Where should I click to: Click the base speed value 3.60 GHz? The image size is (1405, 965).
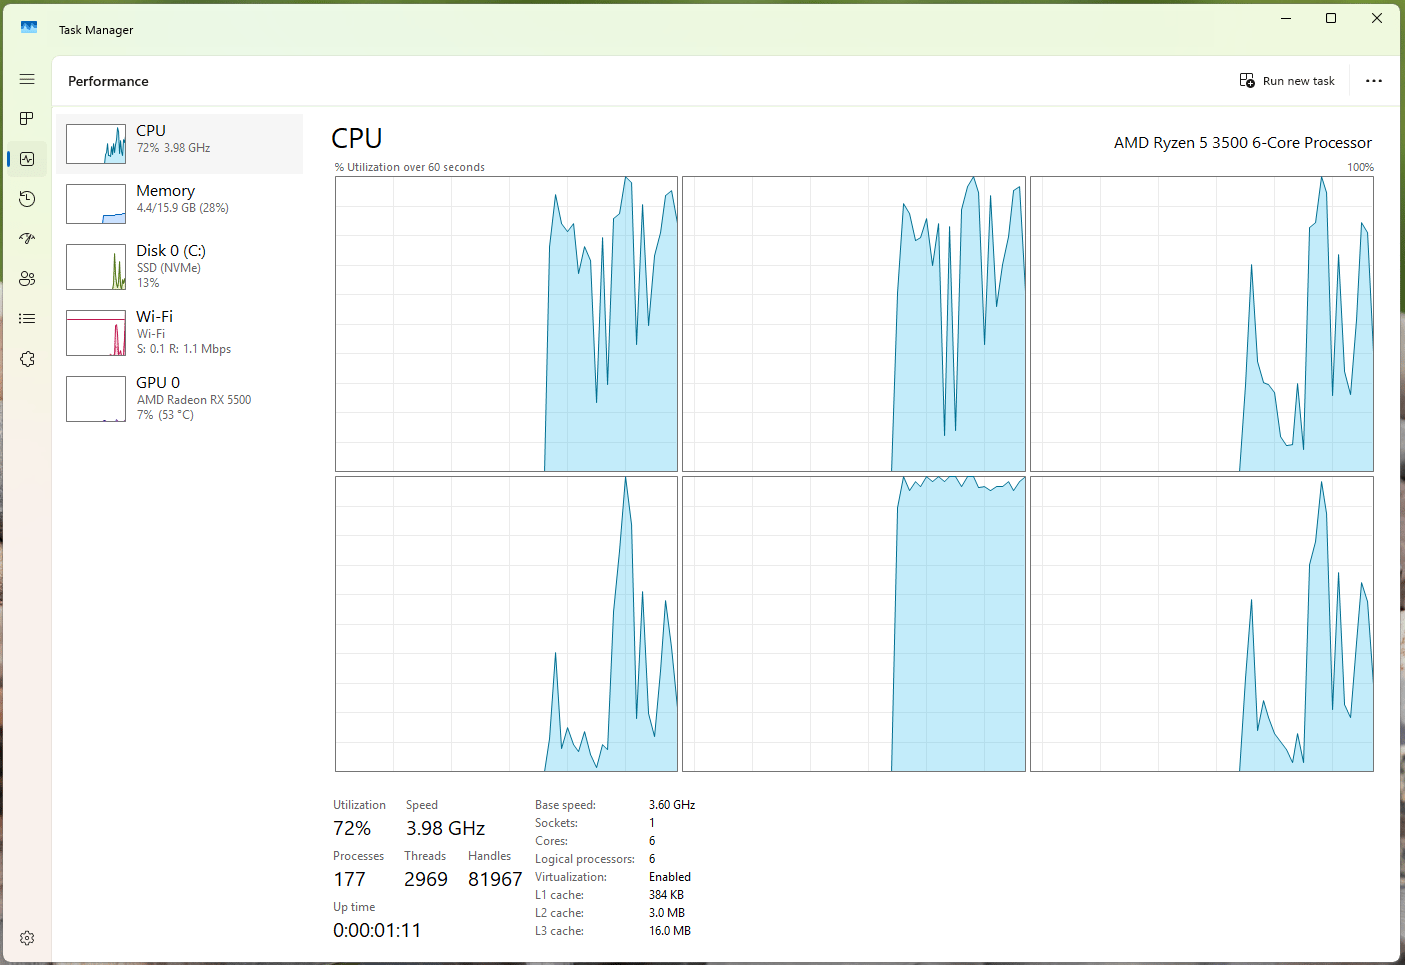pos(672,805)
